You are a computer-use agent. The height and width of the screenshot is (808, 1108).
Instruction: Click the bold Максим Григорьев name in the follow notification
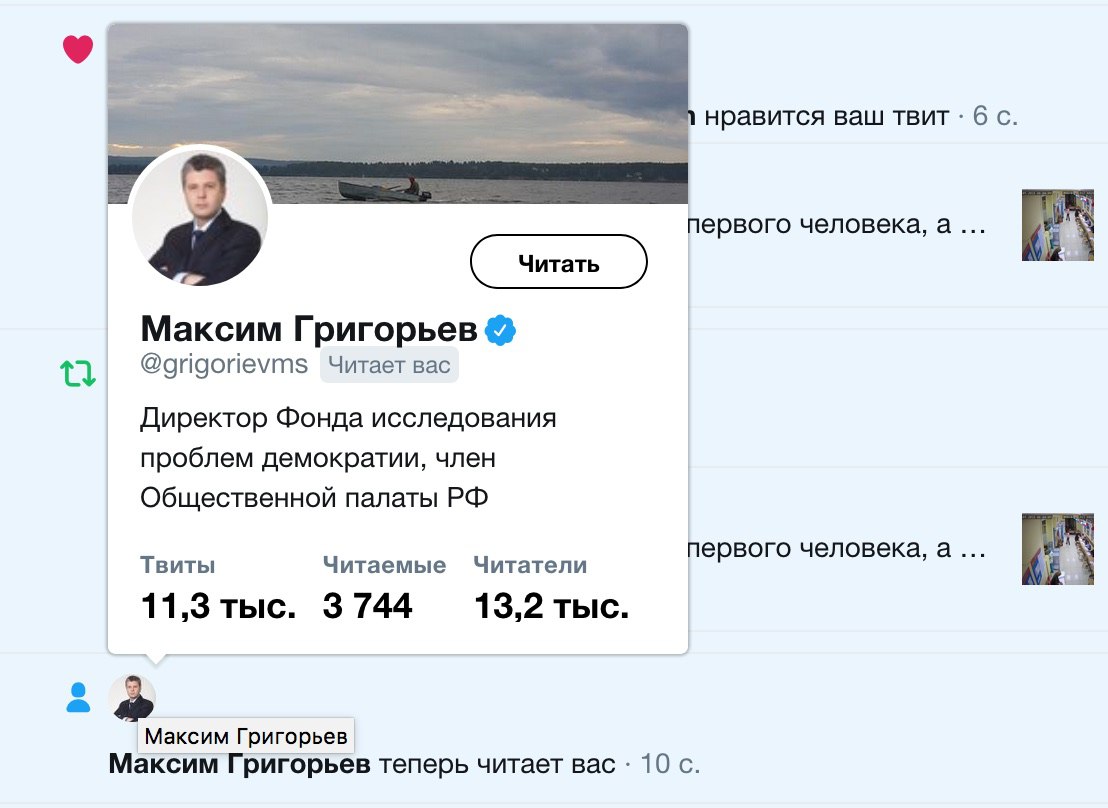(239, 766)
